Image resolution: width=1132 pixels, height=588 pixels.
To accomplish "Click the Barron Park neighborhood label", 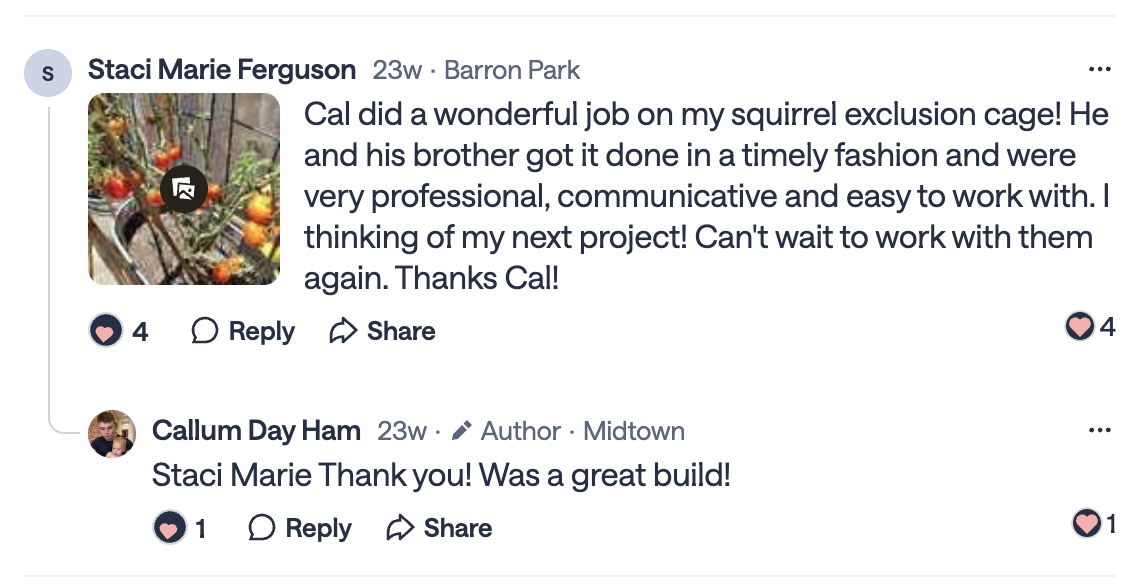I will [512, 71].
